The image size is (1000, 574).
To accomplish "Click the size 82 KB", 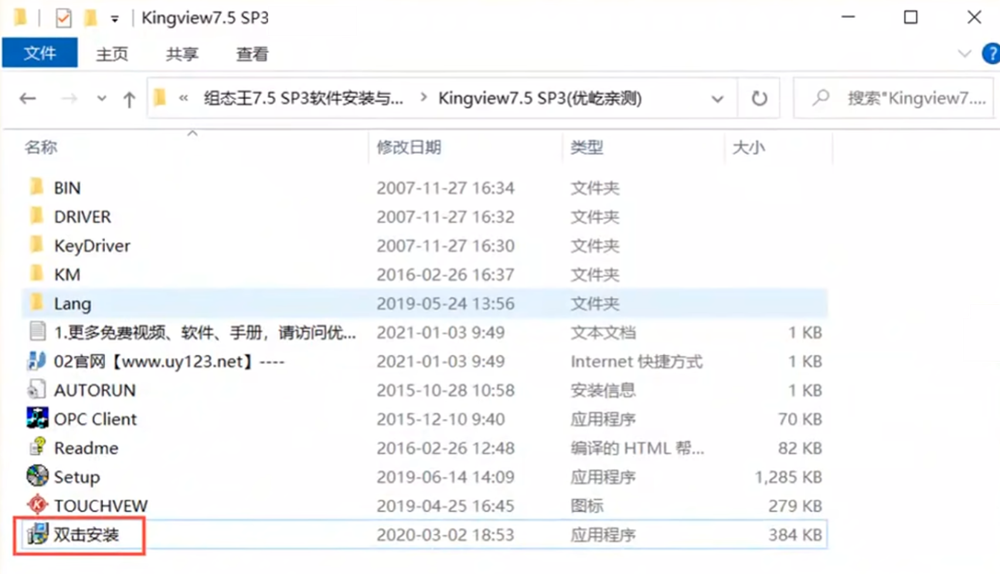I will (800, 448).
